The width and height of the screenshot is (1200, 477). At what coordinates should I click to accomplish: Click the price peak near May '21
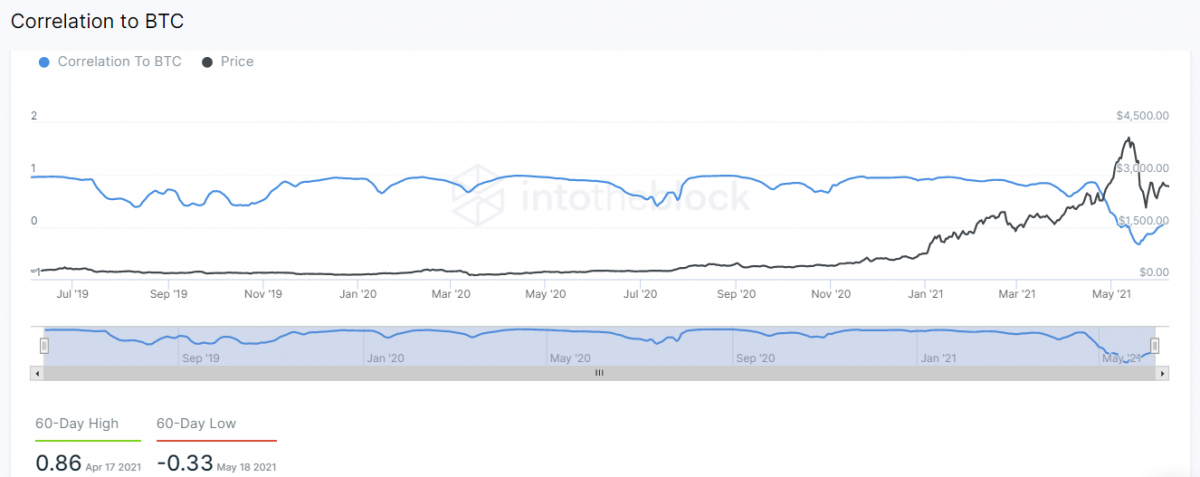pos(1129,138)
